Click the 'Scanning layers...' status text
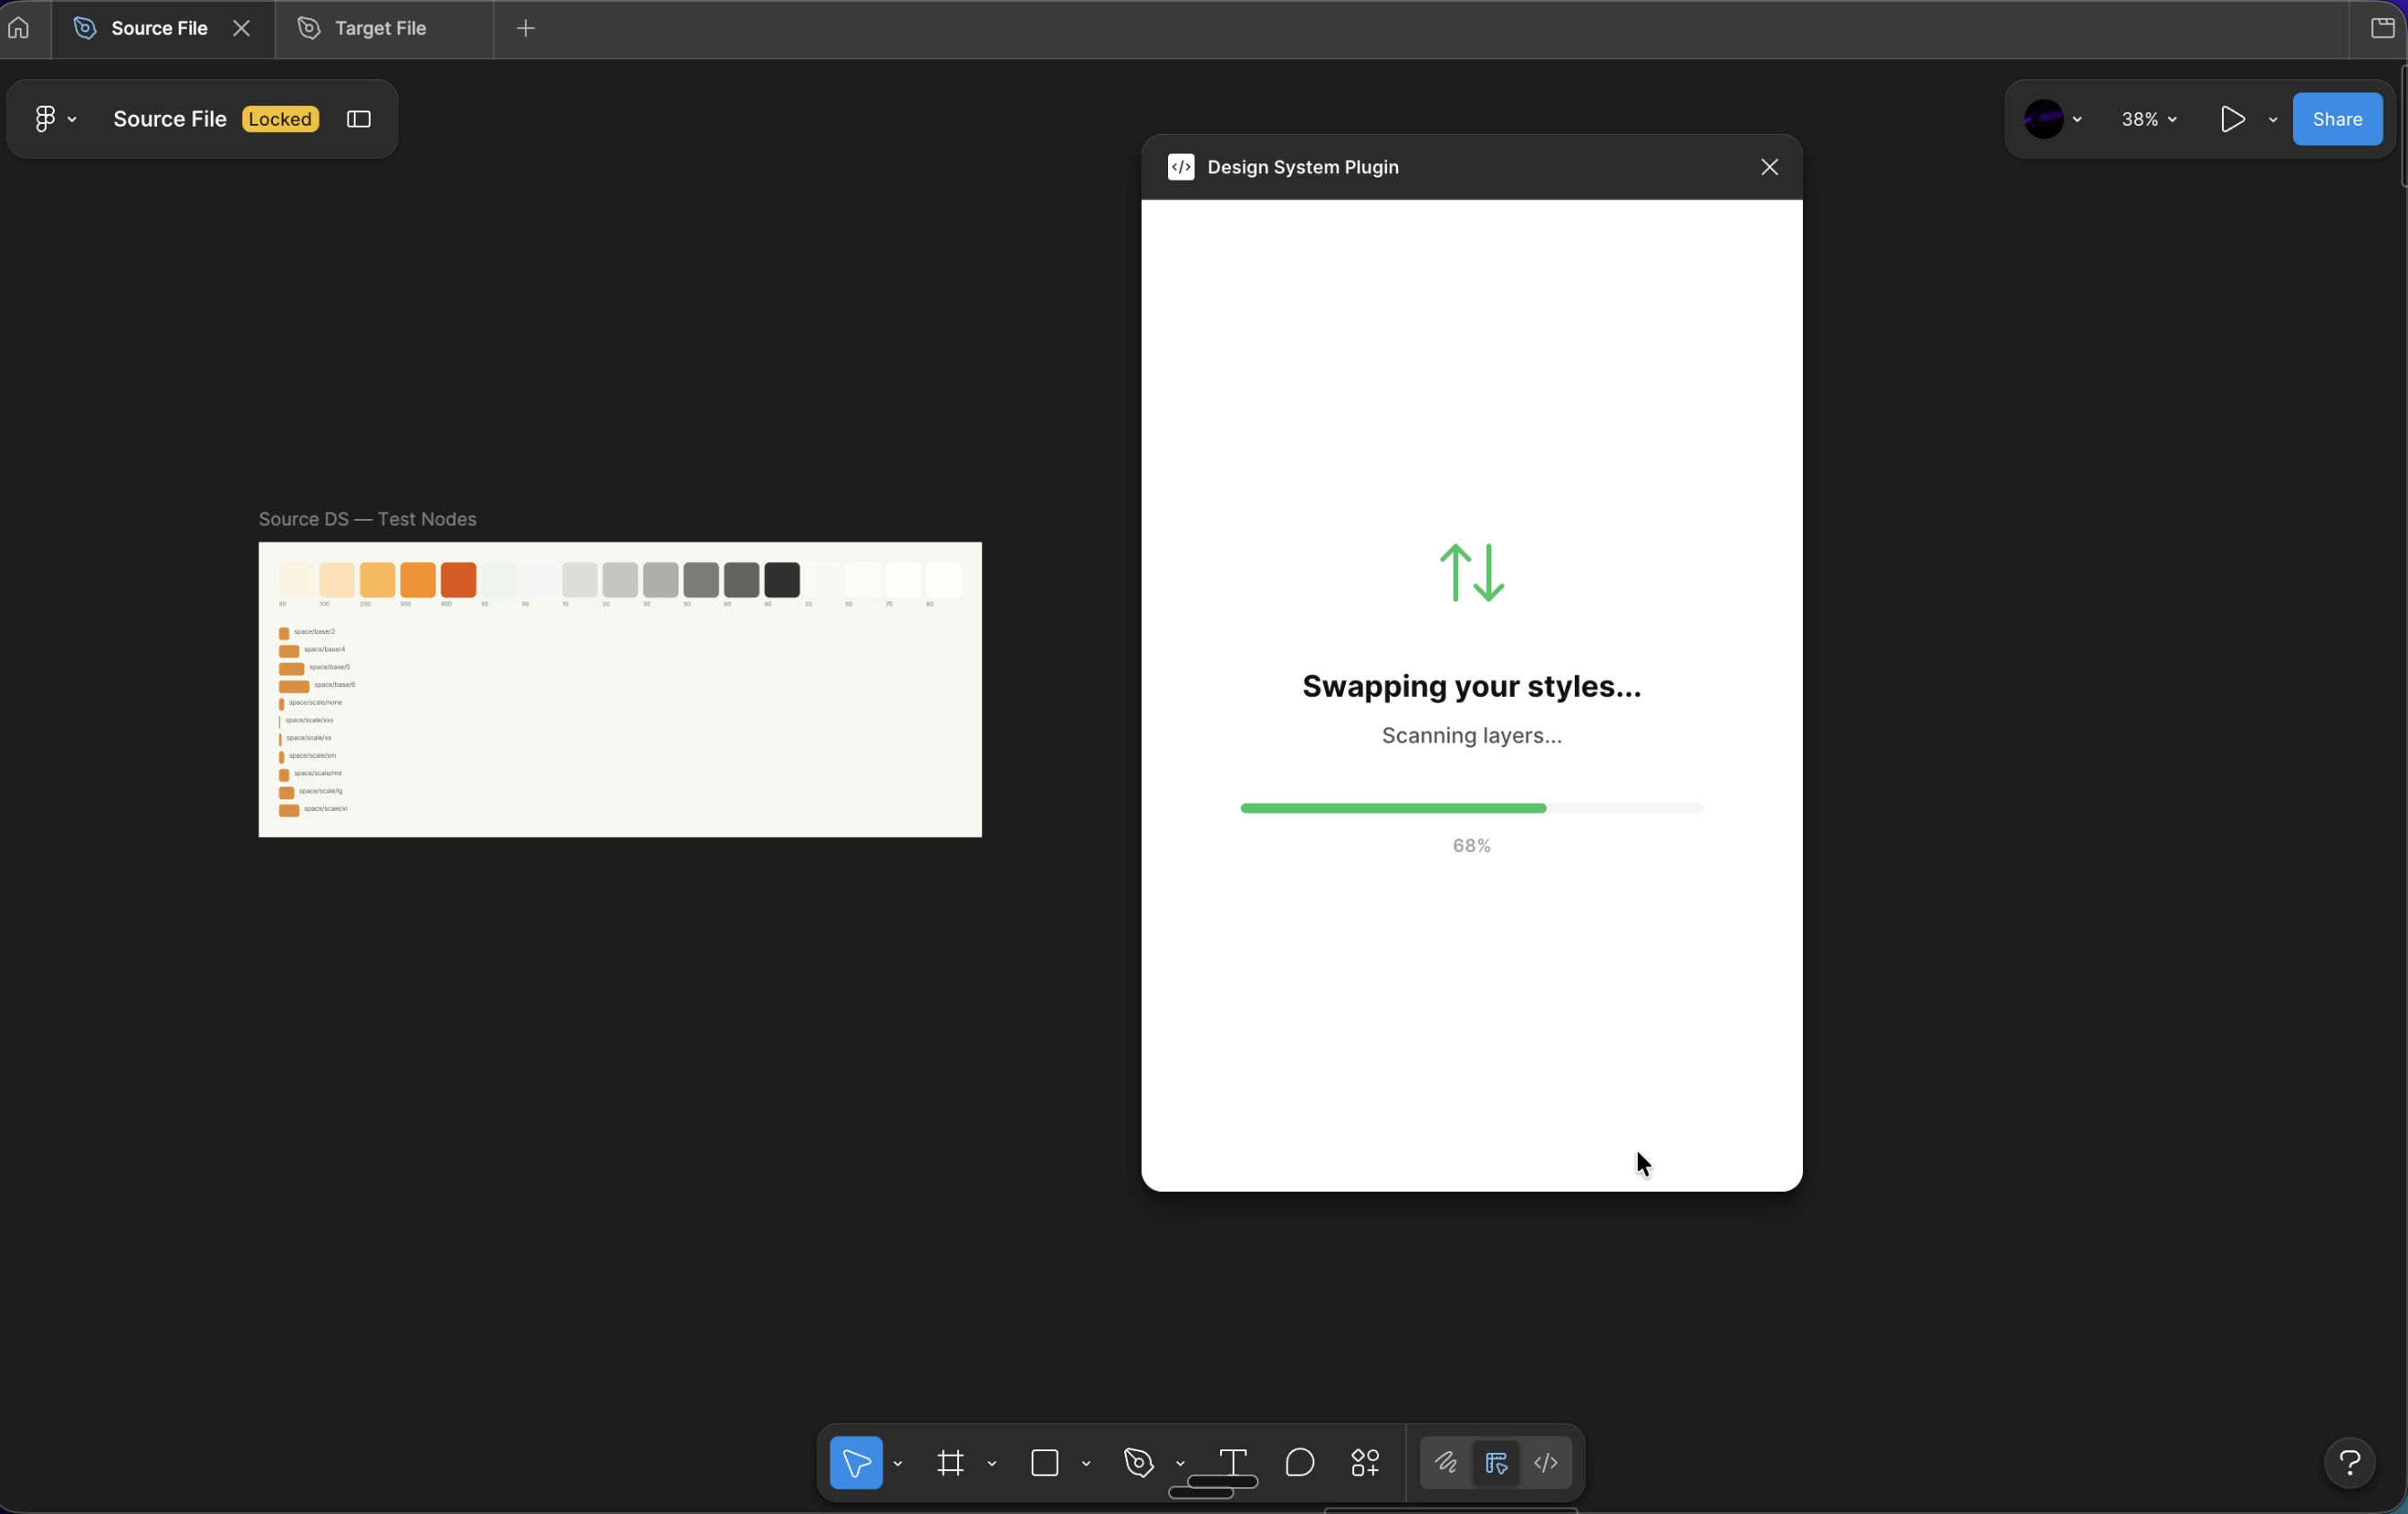Viewport: 2408px width, 1514px height. [x=1472, y=736]
